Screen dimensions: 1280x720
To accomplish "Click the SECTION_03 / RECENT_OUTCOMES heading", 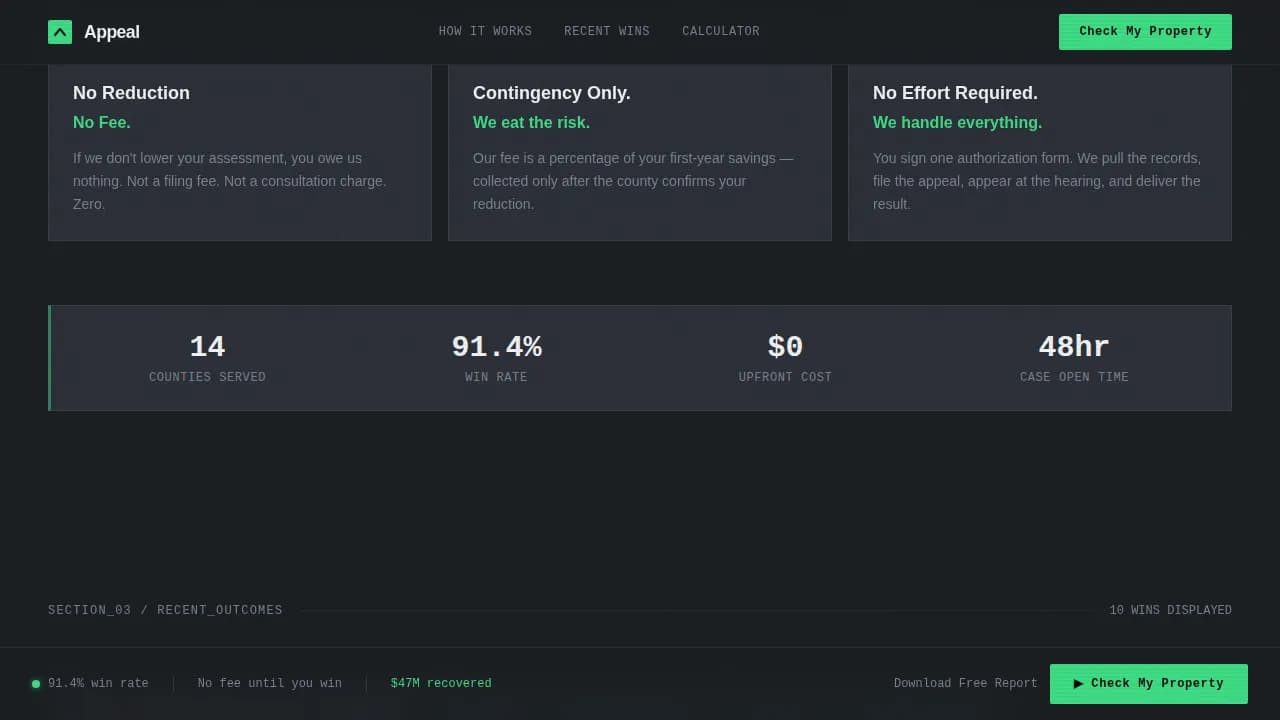I will (x=165, y=610).
